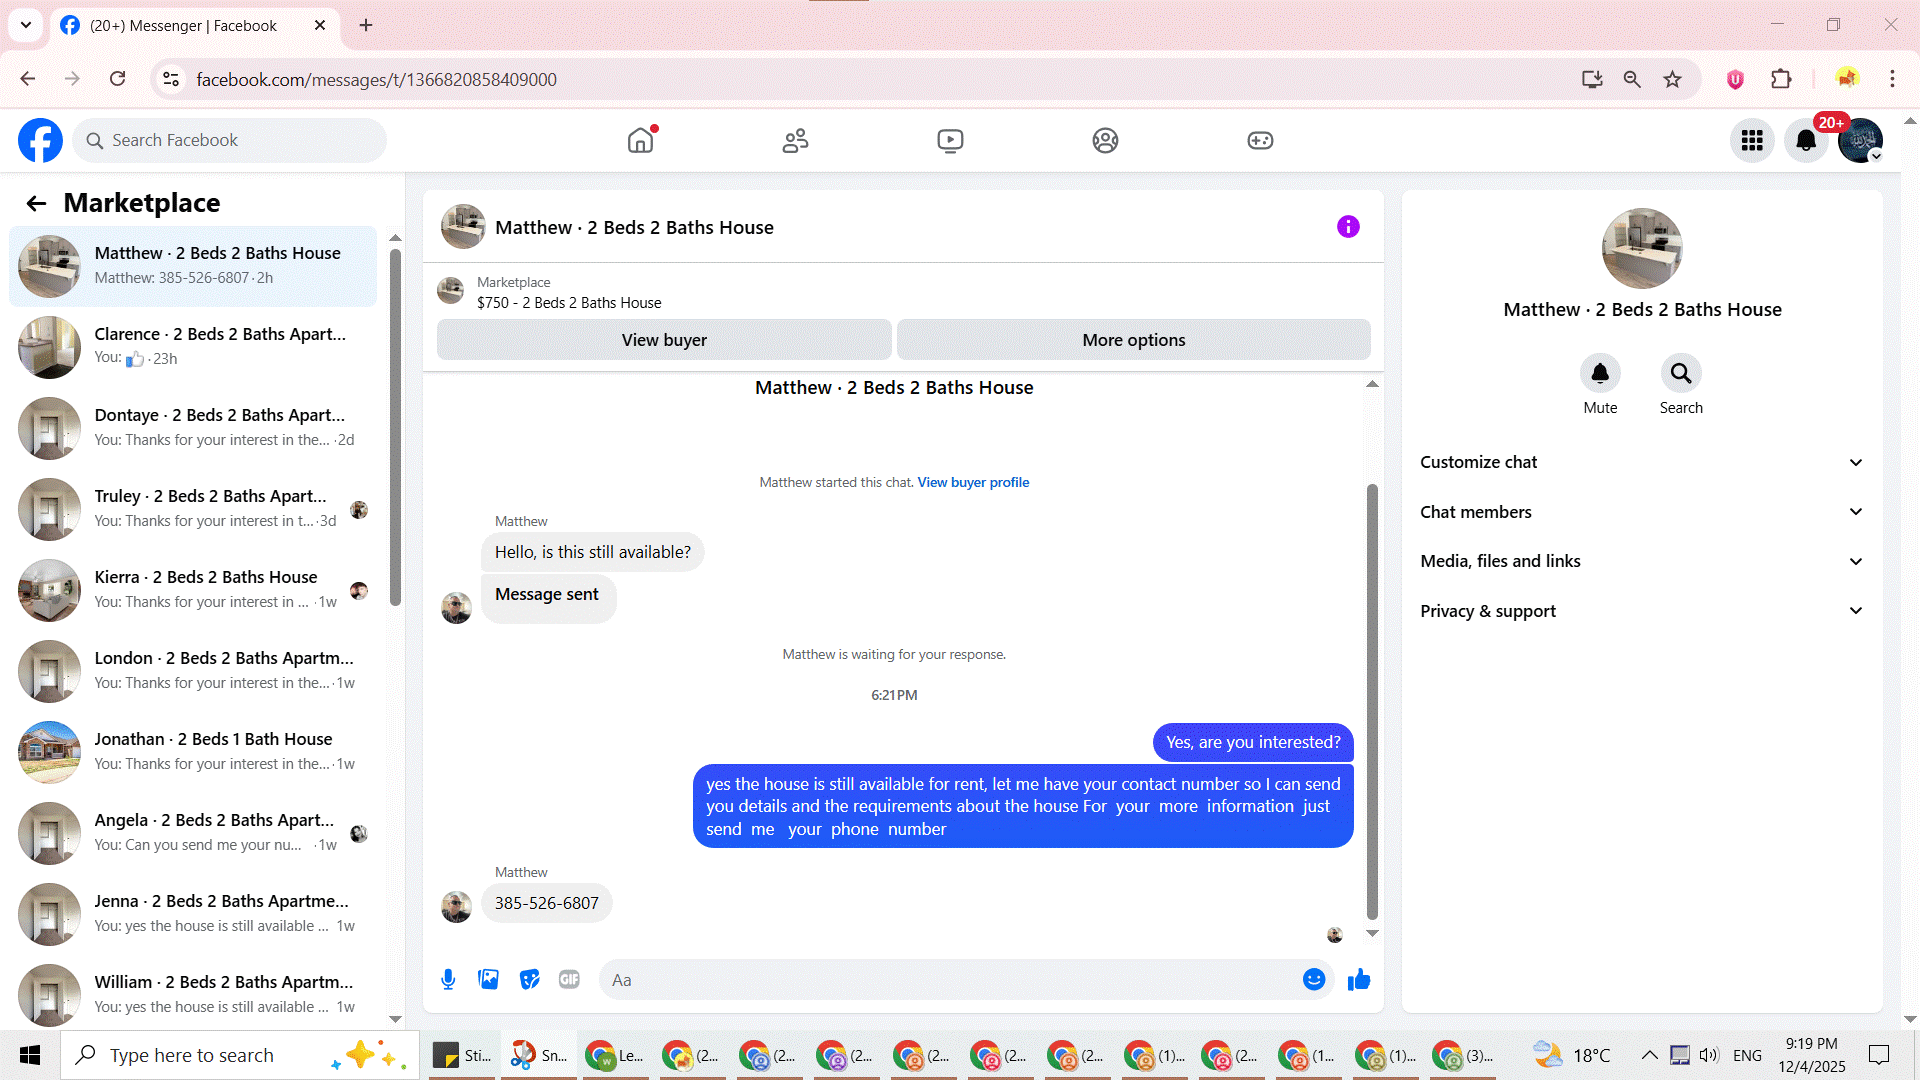Mute this conversation
Viewport: 1920px width, 1080px height.
[1600, 374]
